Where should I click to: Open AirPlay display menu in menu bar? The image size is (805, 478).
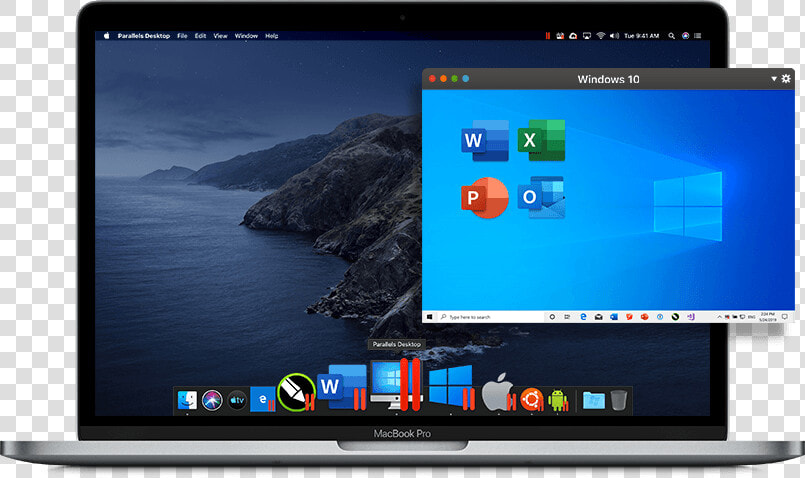pyautogui.click(x=587, y=36)
